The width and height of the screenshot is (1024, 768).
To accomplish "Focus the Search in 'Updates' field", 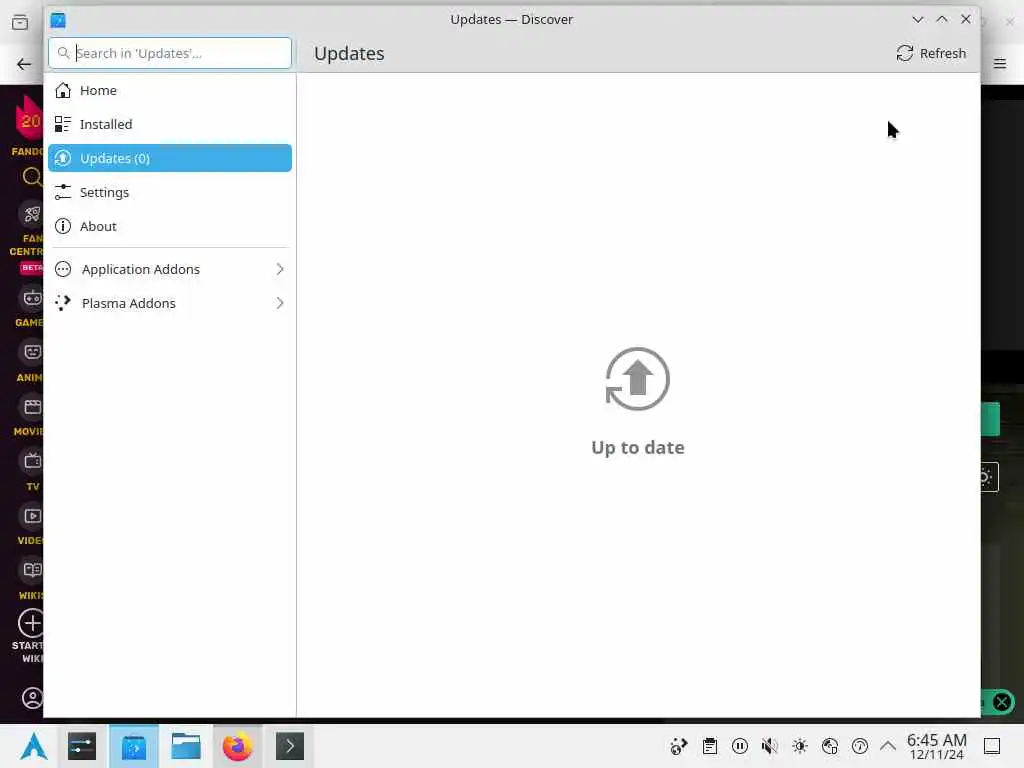I will (x=170, y=53).
